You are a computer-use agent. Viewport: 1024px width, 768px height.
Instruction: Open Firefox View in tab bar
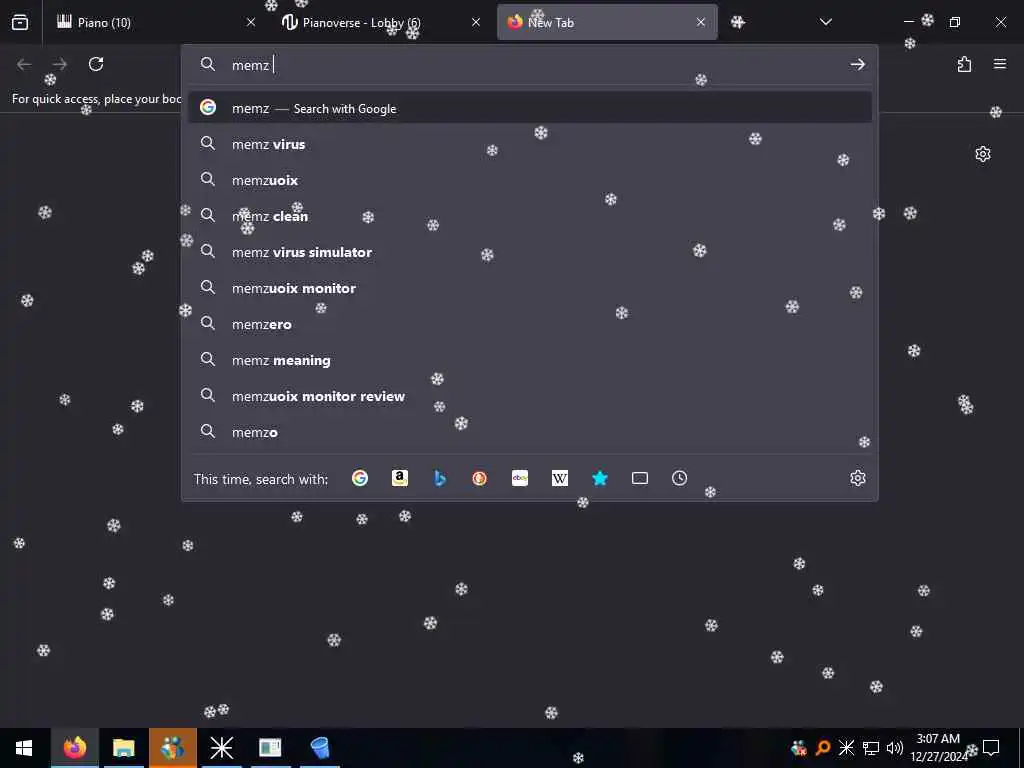20,22
